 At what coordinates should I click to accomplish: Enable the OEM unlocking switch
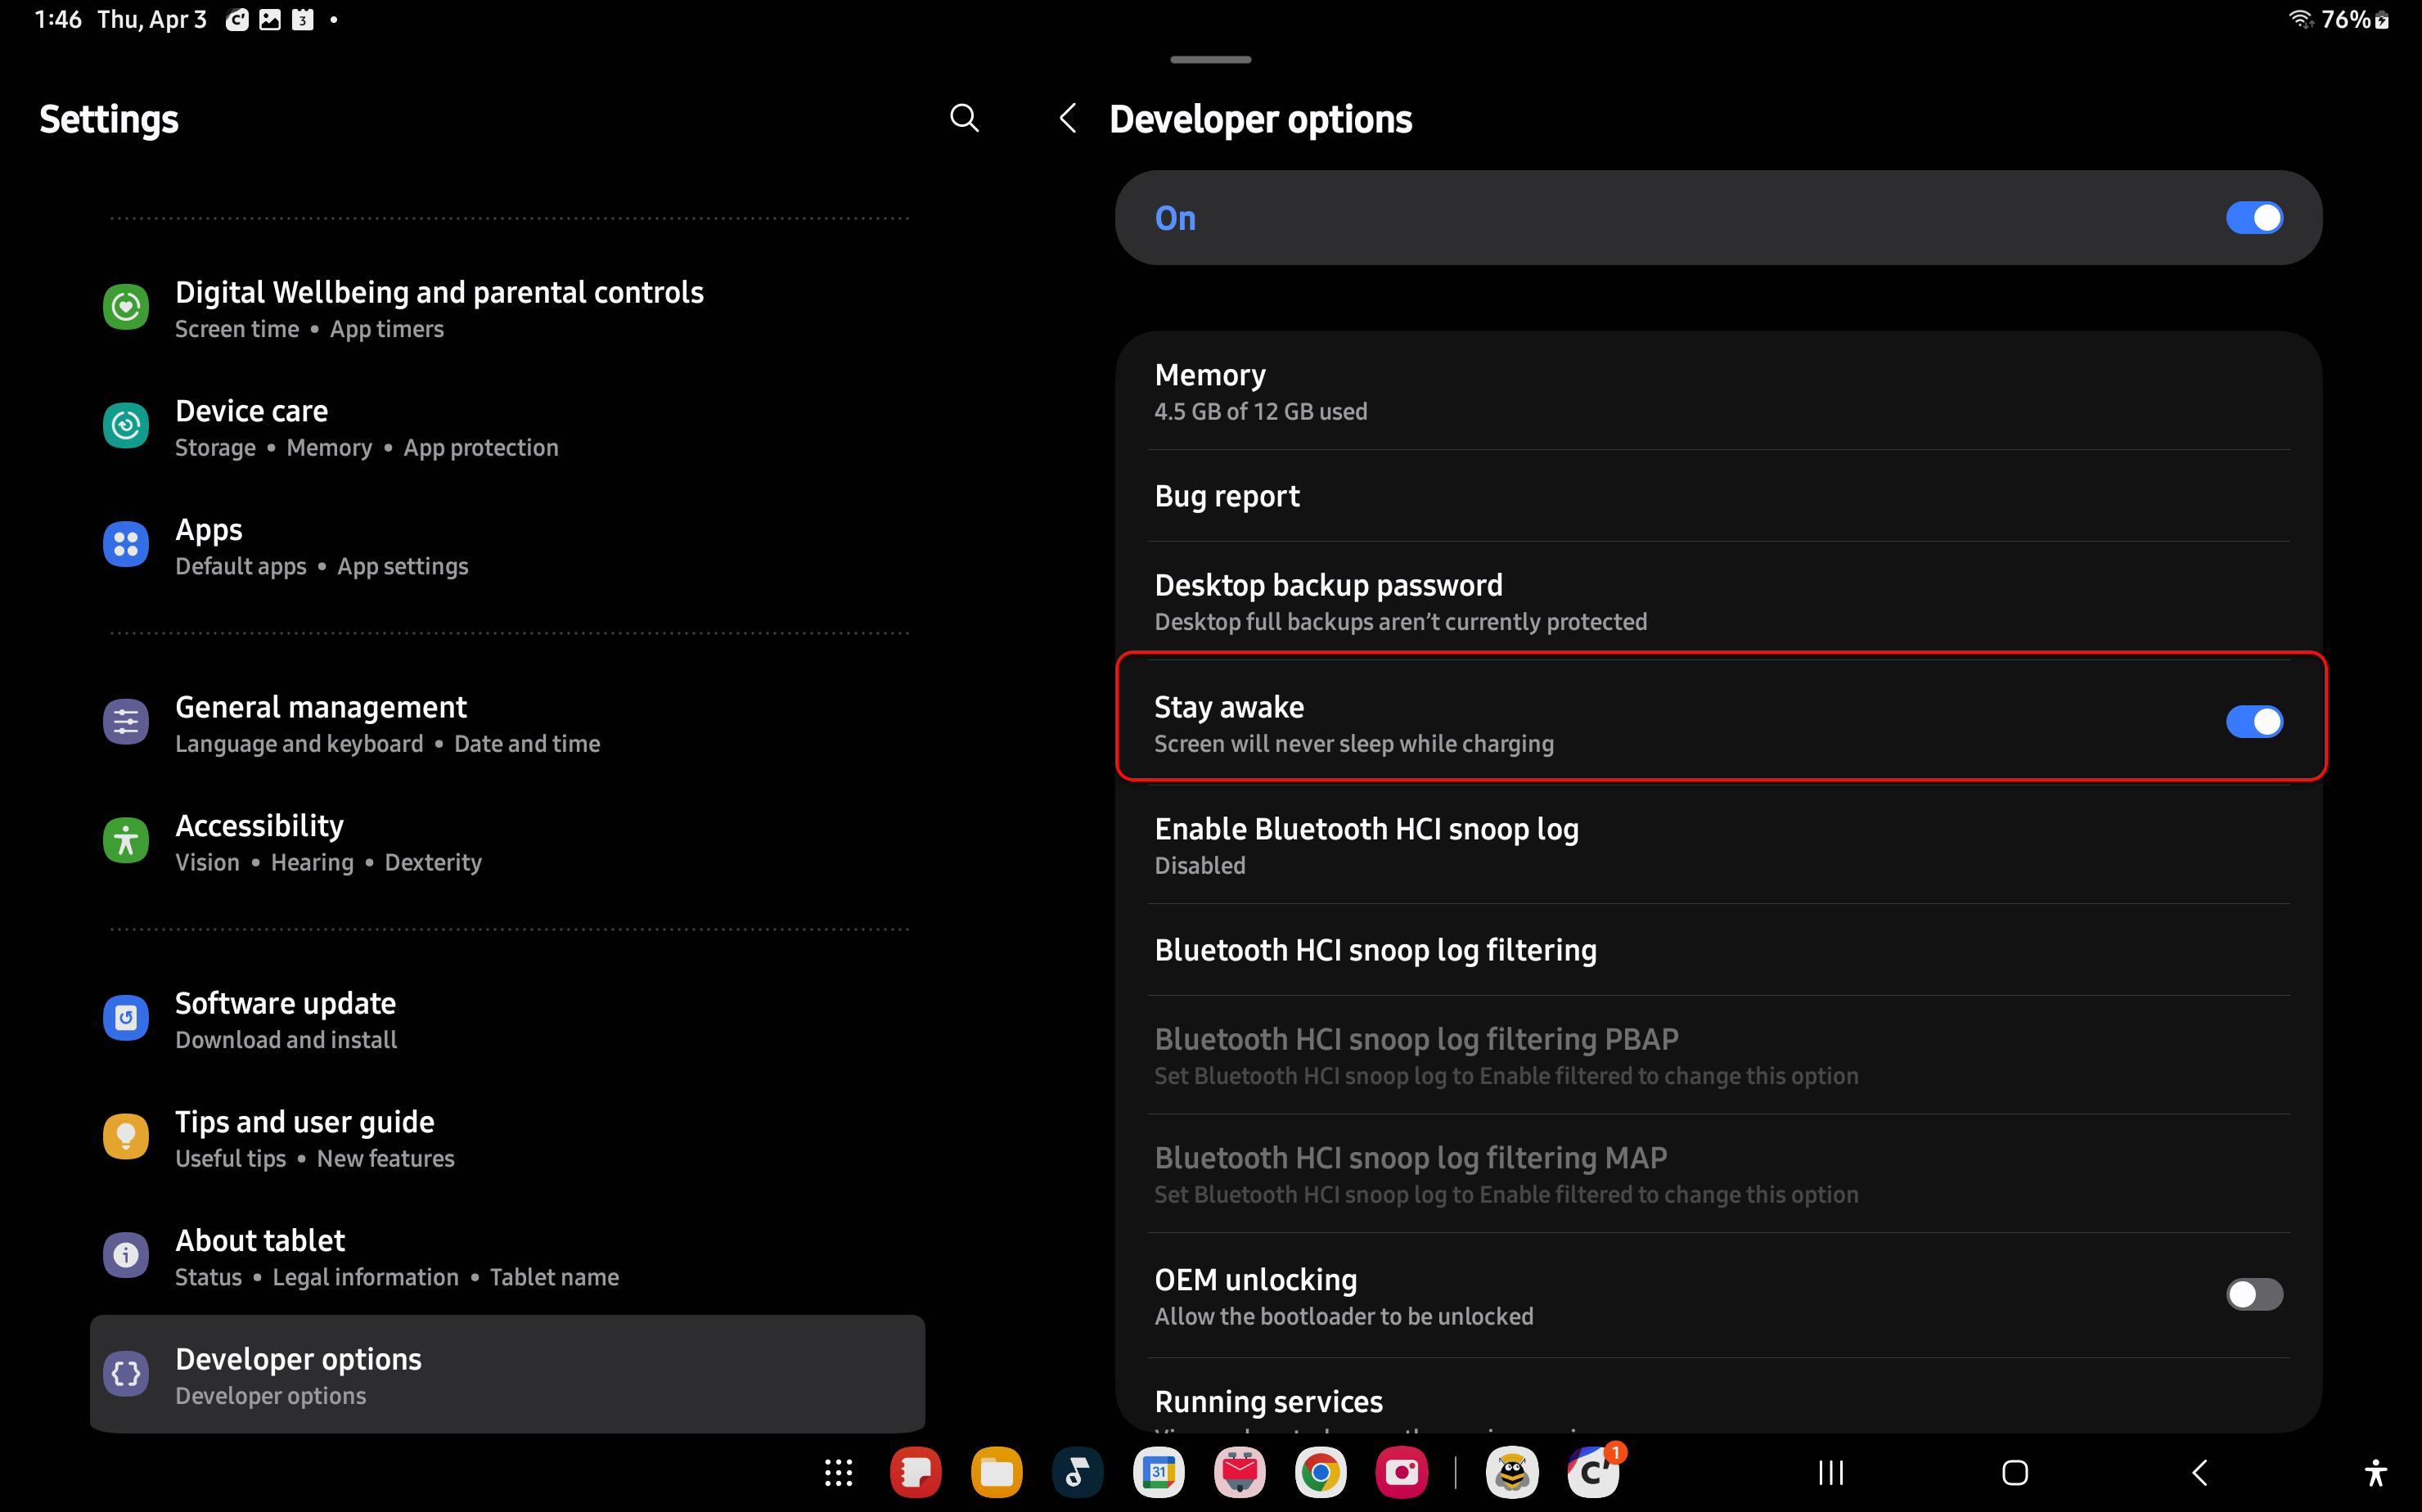pos(2253,1294)
